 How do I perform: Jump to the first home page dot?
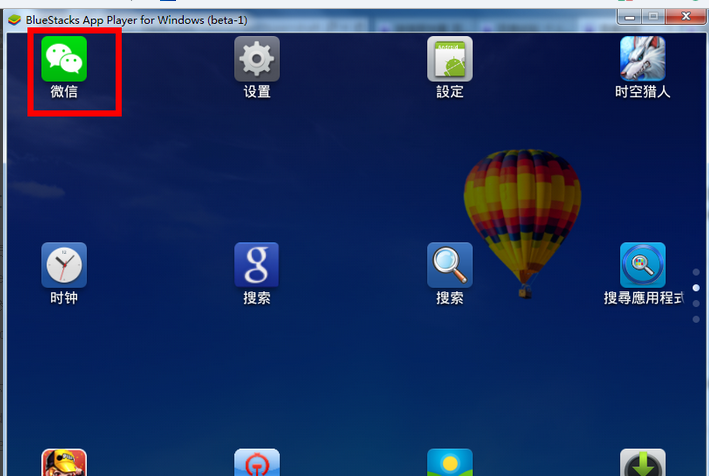[696, 272]
